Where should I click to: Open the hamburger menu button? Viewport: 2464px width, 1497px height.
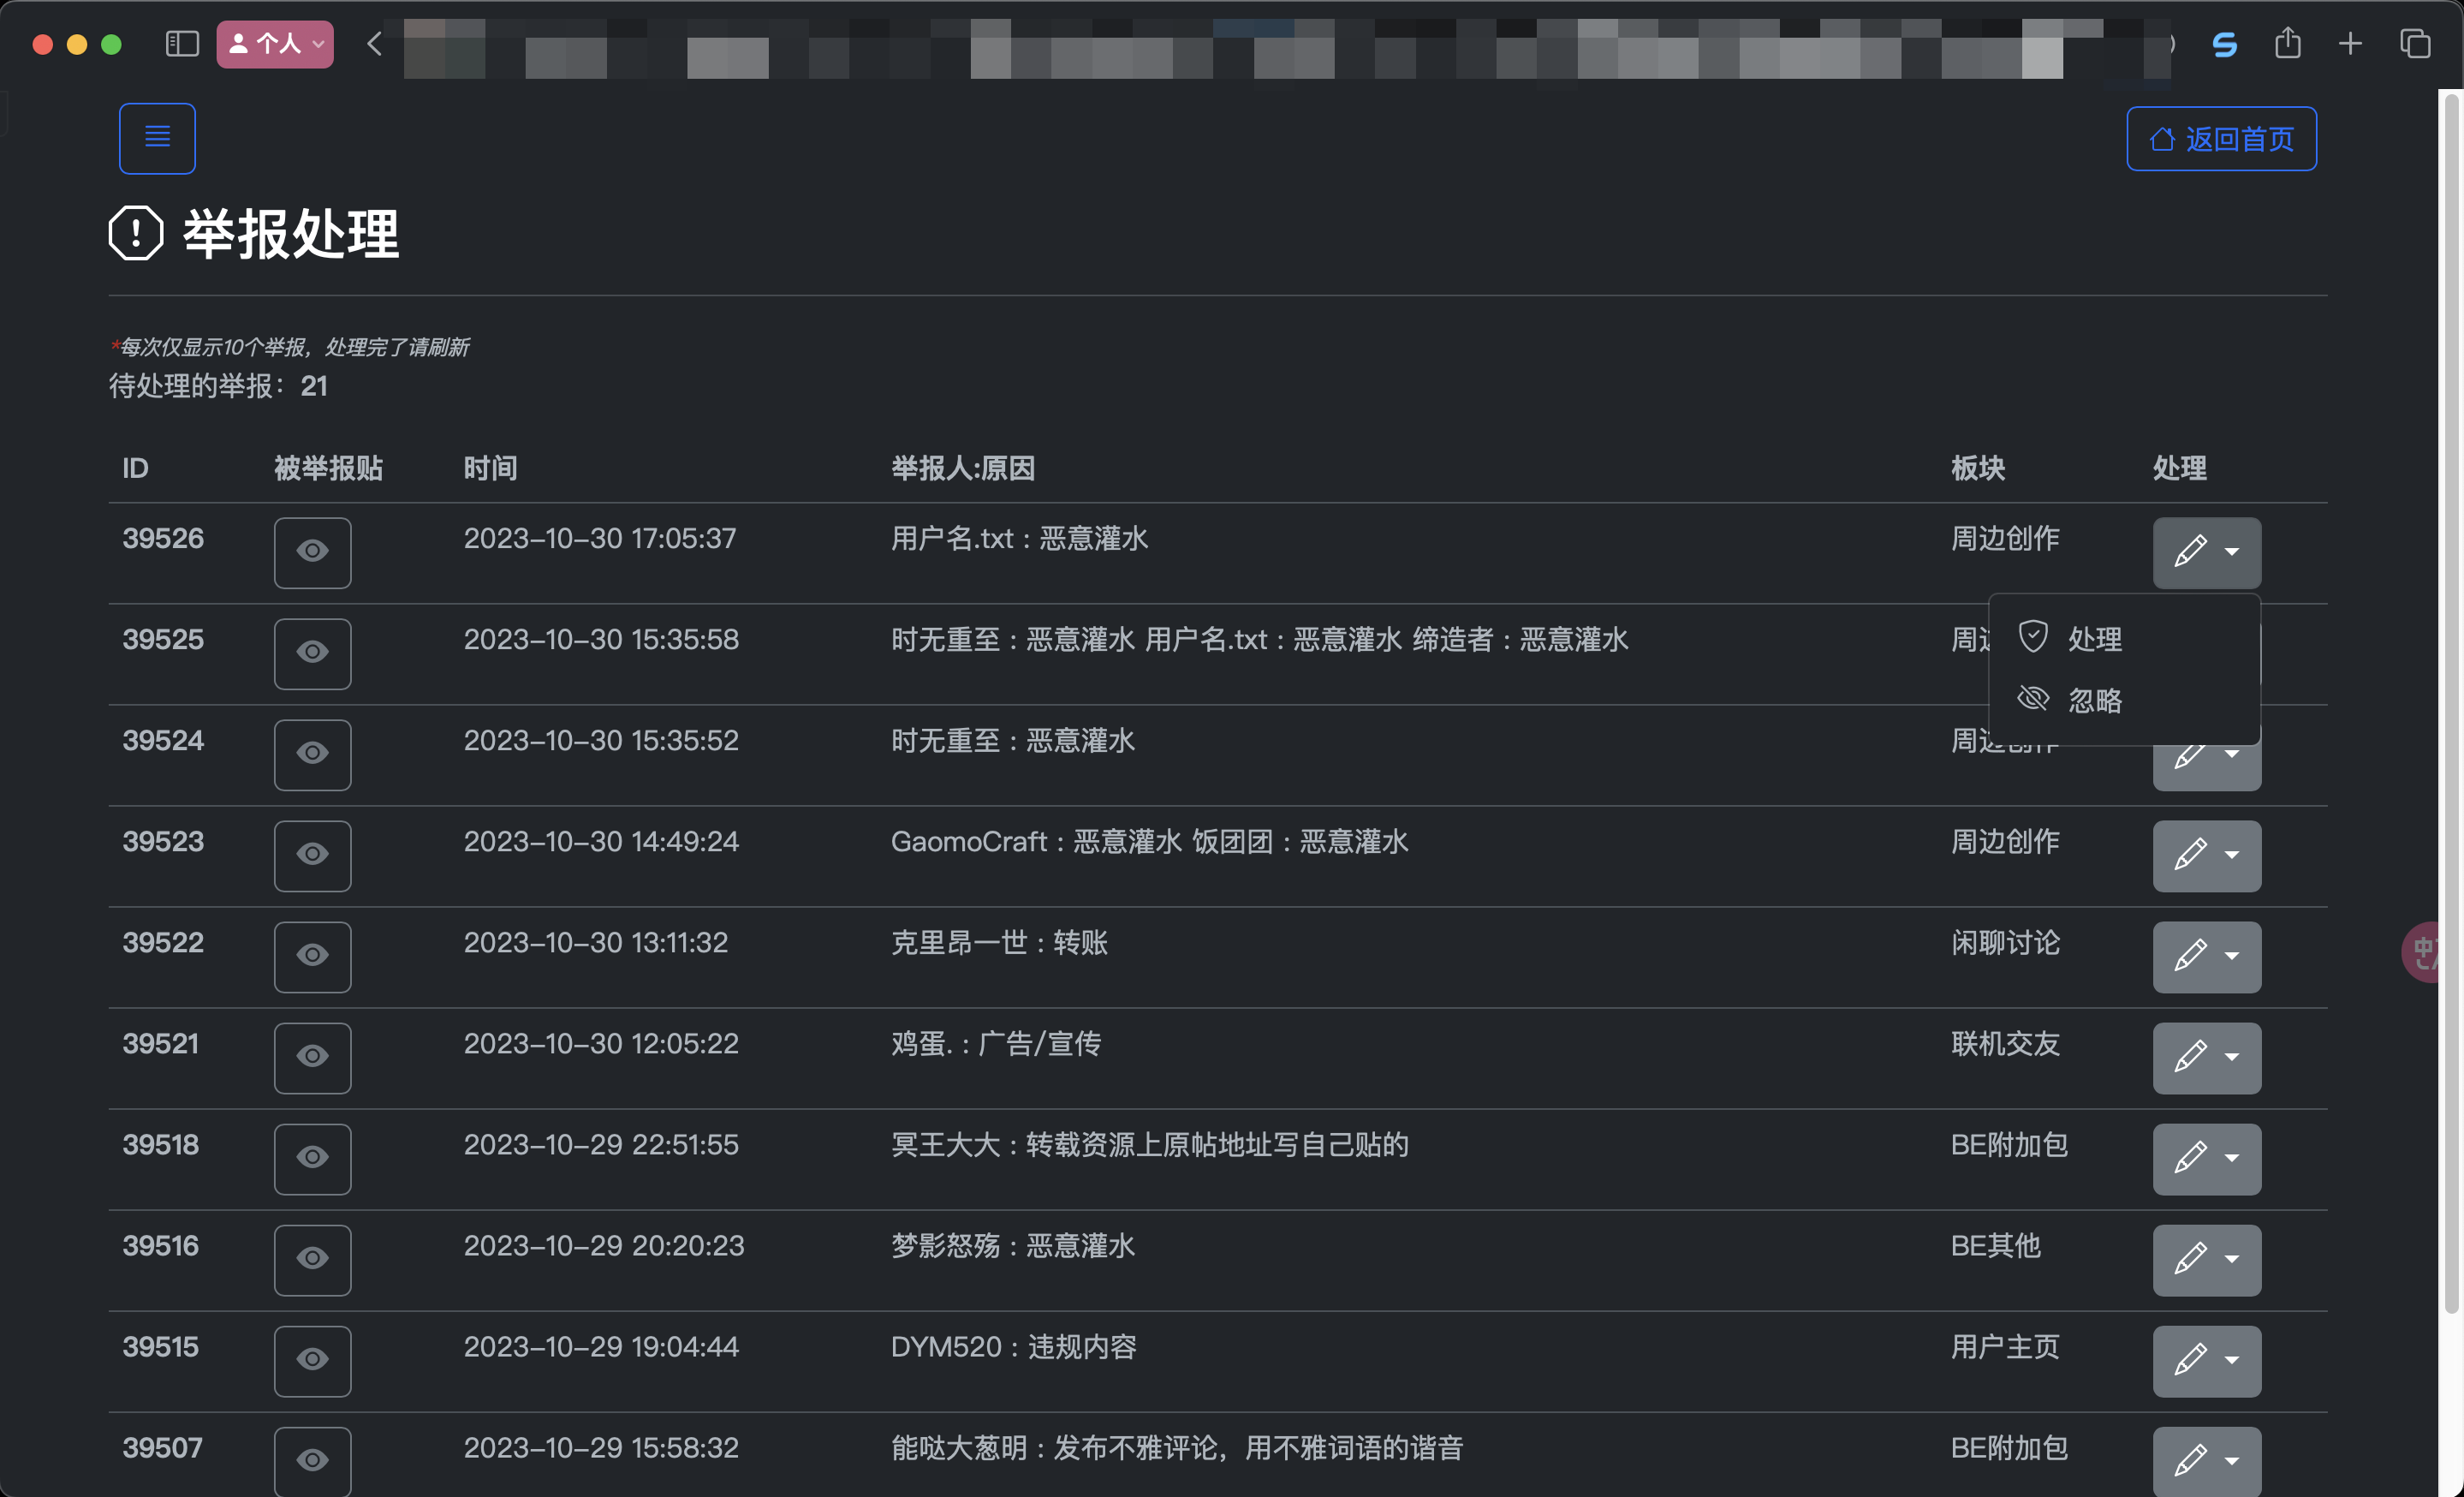[157, 138]
